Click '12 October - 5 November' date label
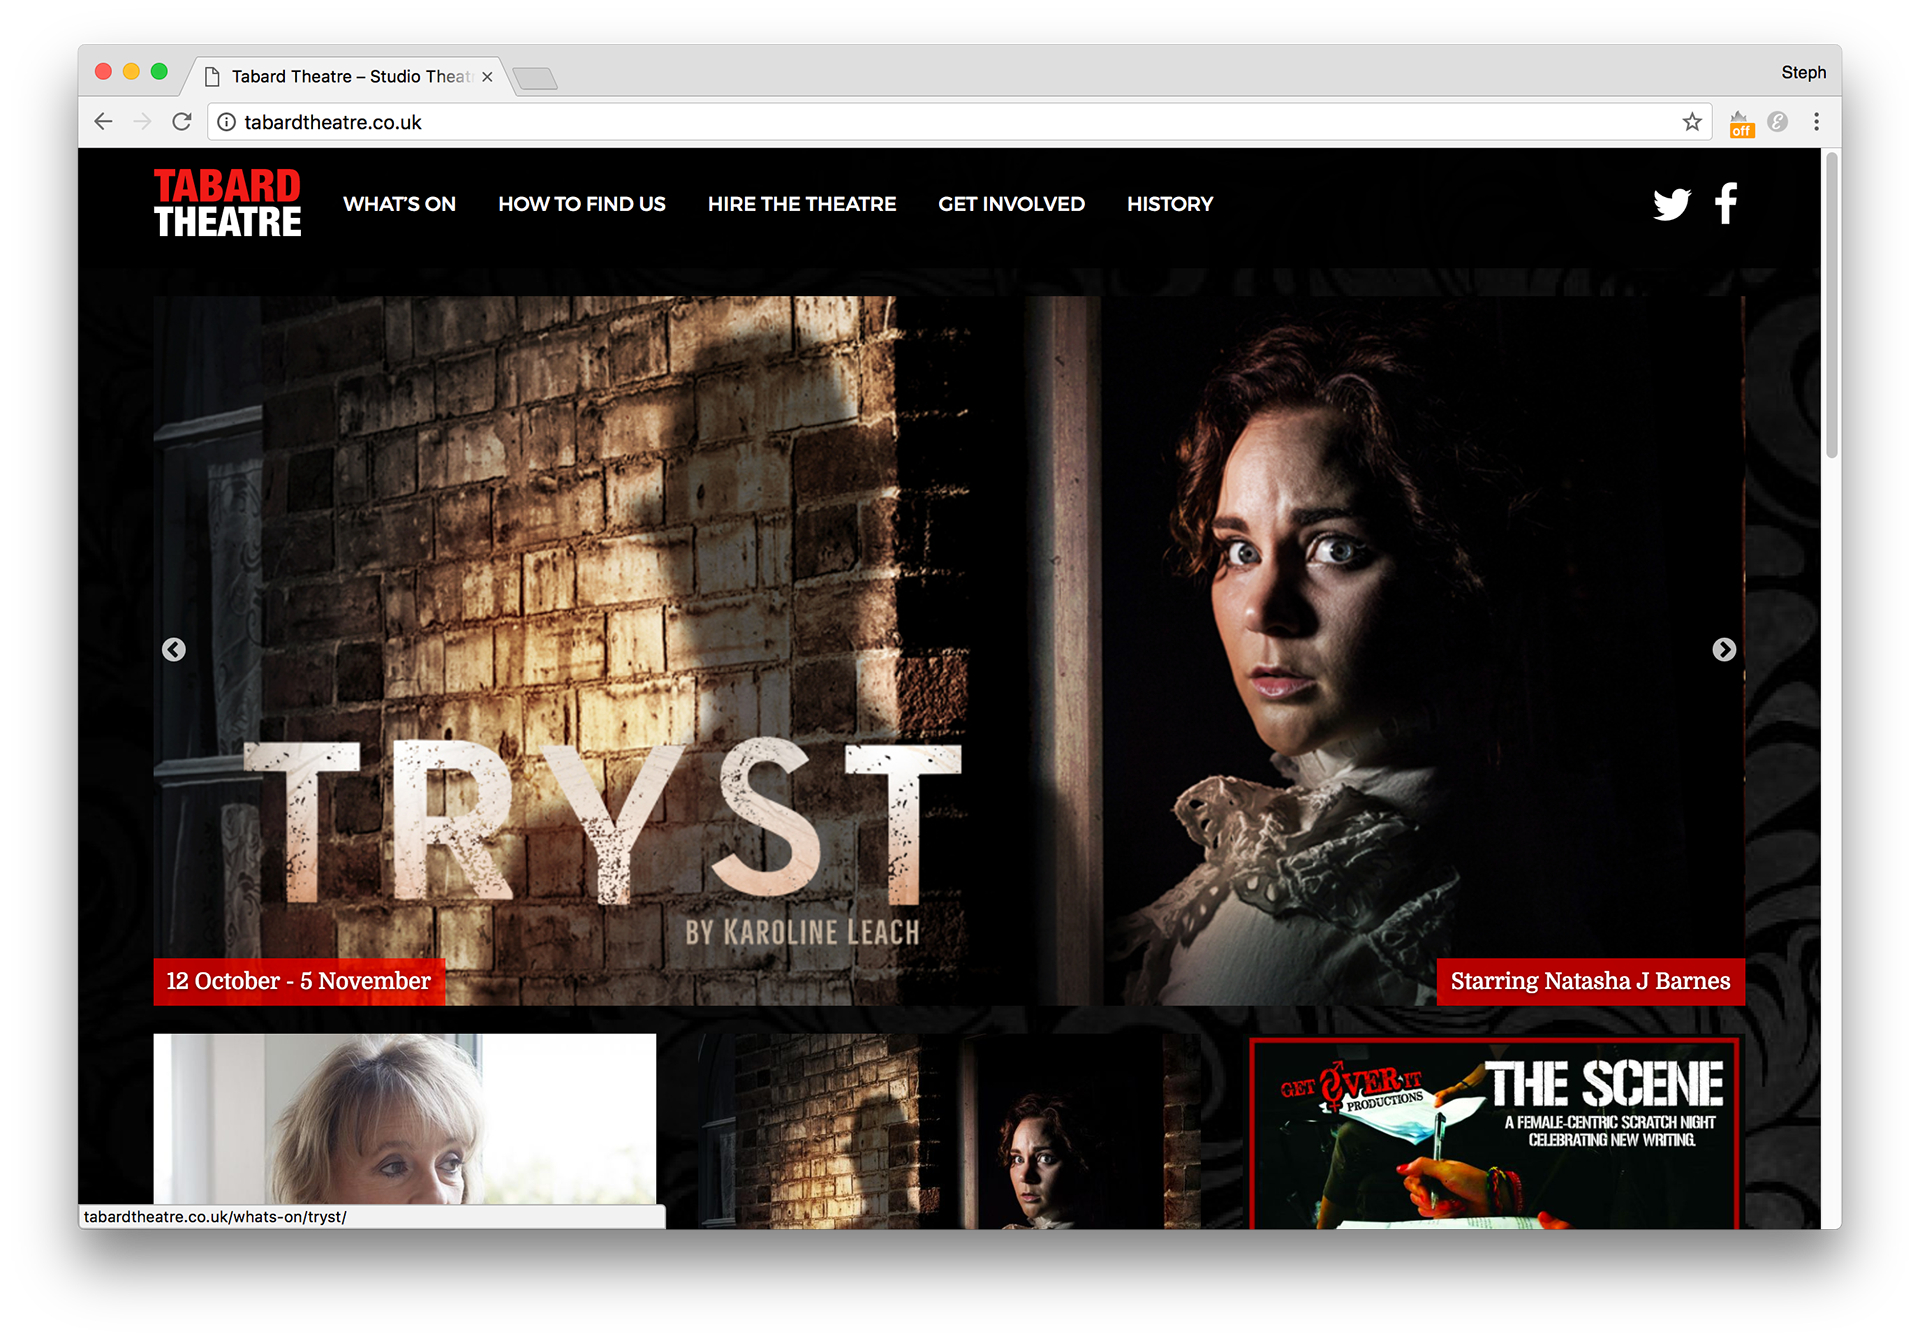1920x1341 pixels. coord(298,981)
